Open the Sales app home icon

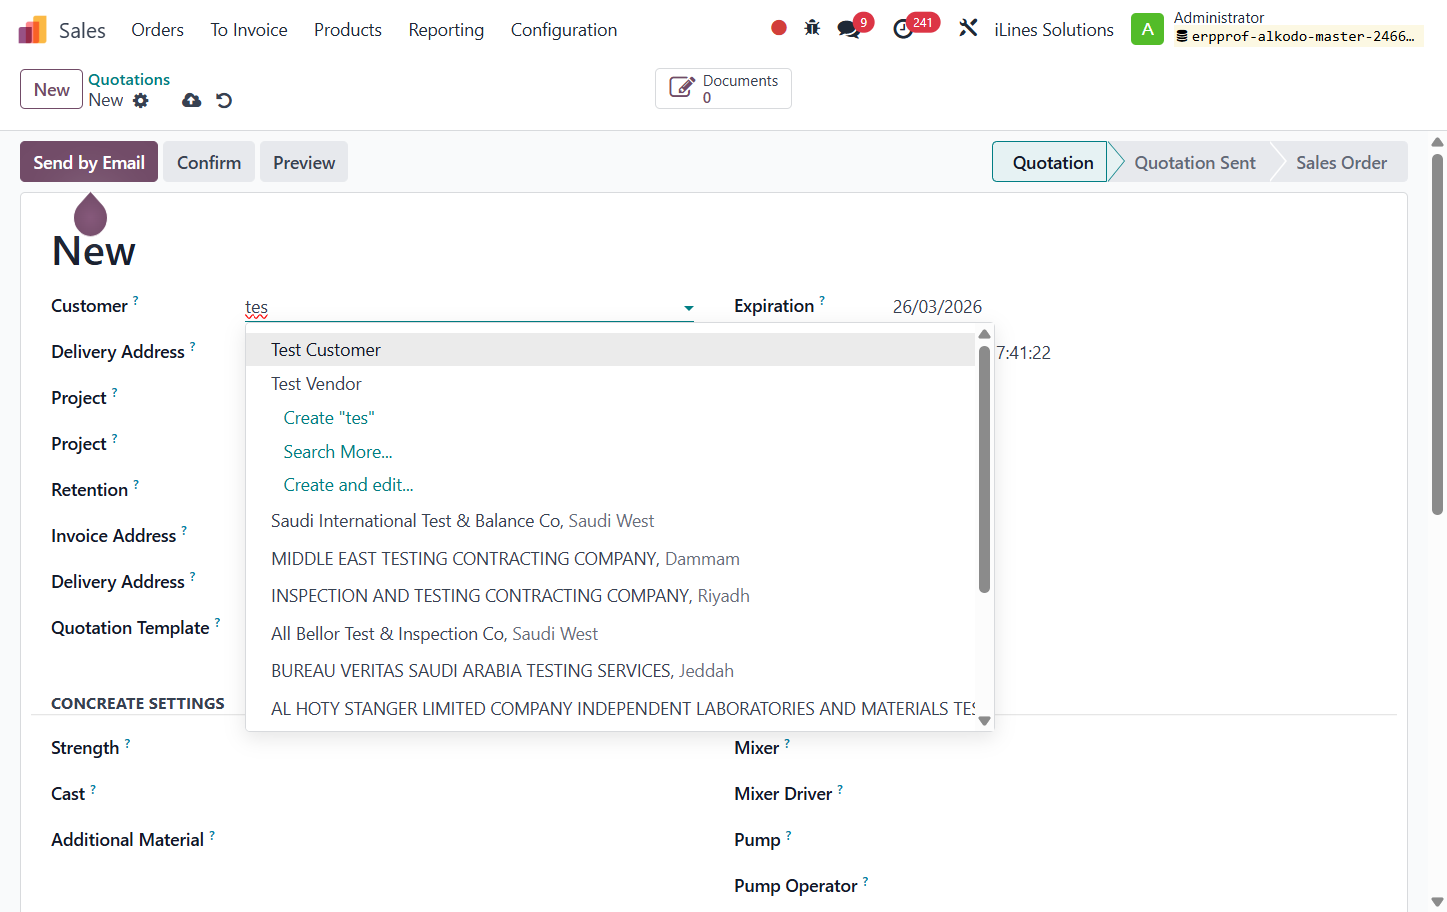tap(33, 30)
